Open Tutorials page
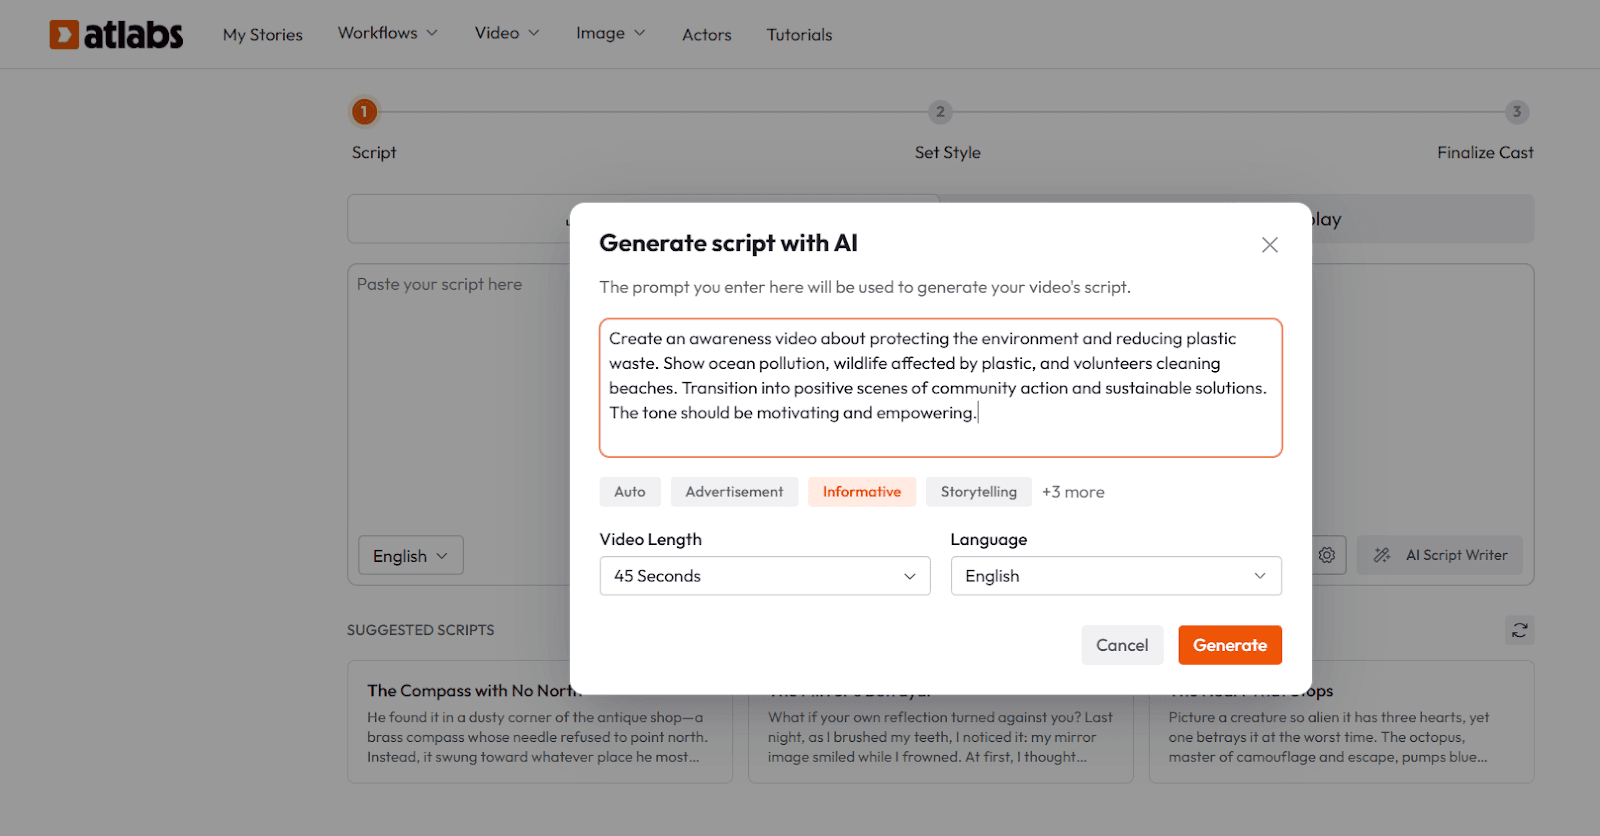 (800, 35)
